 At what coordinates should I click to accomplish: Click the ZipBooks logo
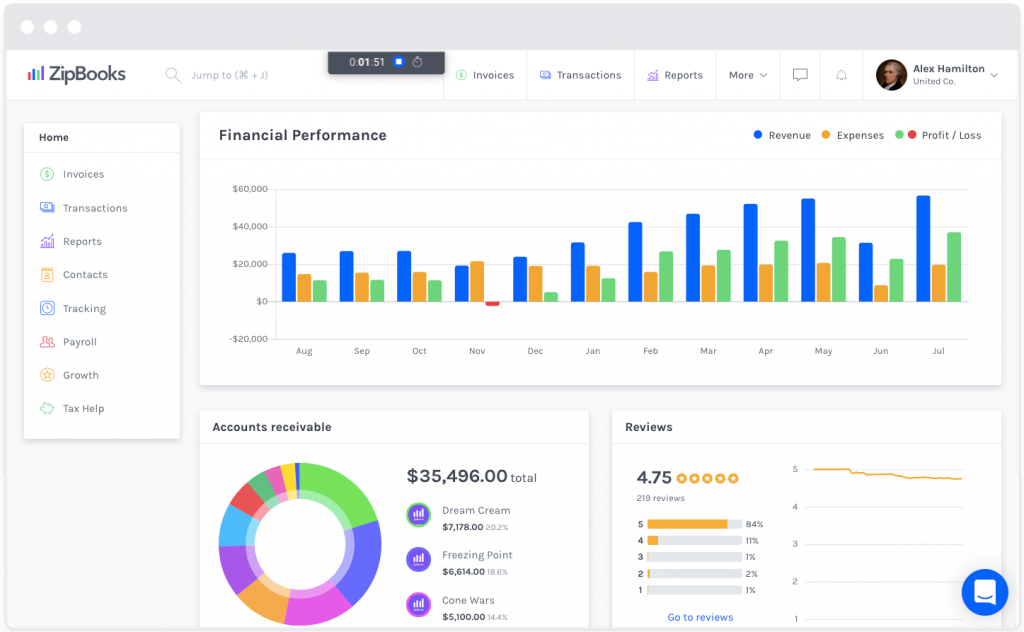[x=76, y=74]
